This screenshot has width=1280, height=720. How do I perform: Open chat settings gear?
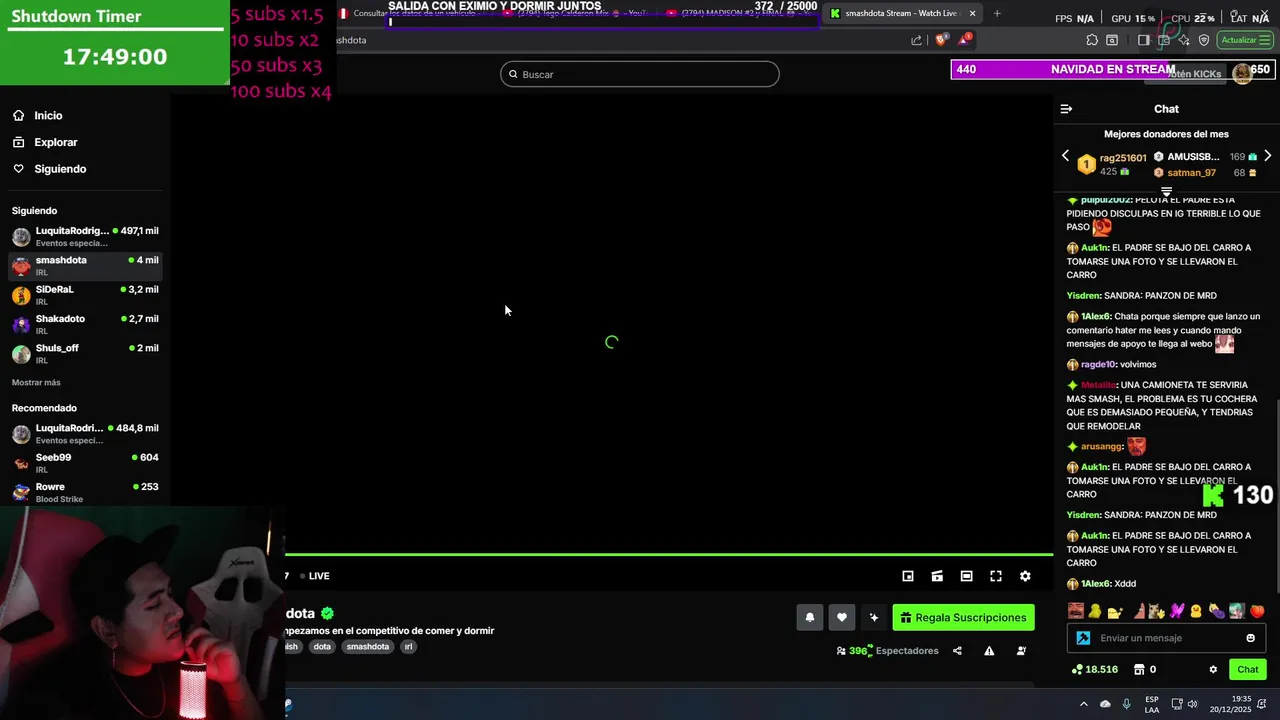[1213, 670]
